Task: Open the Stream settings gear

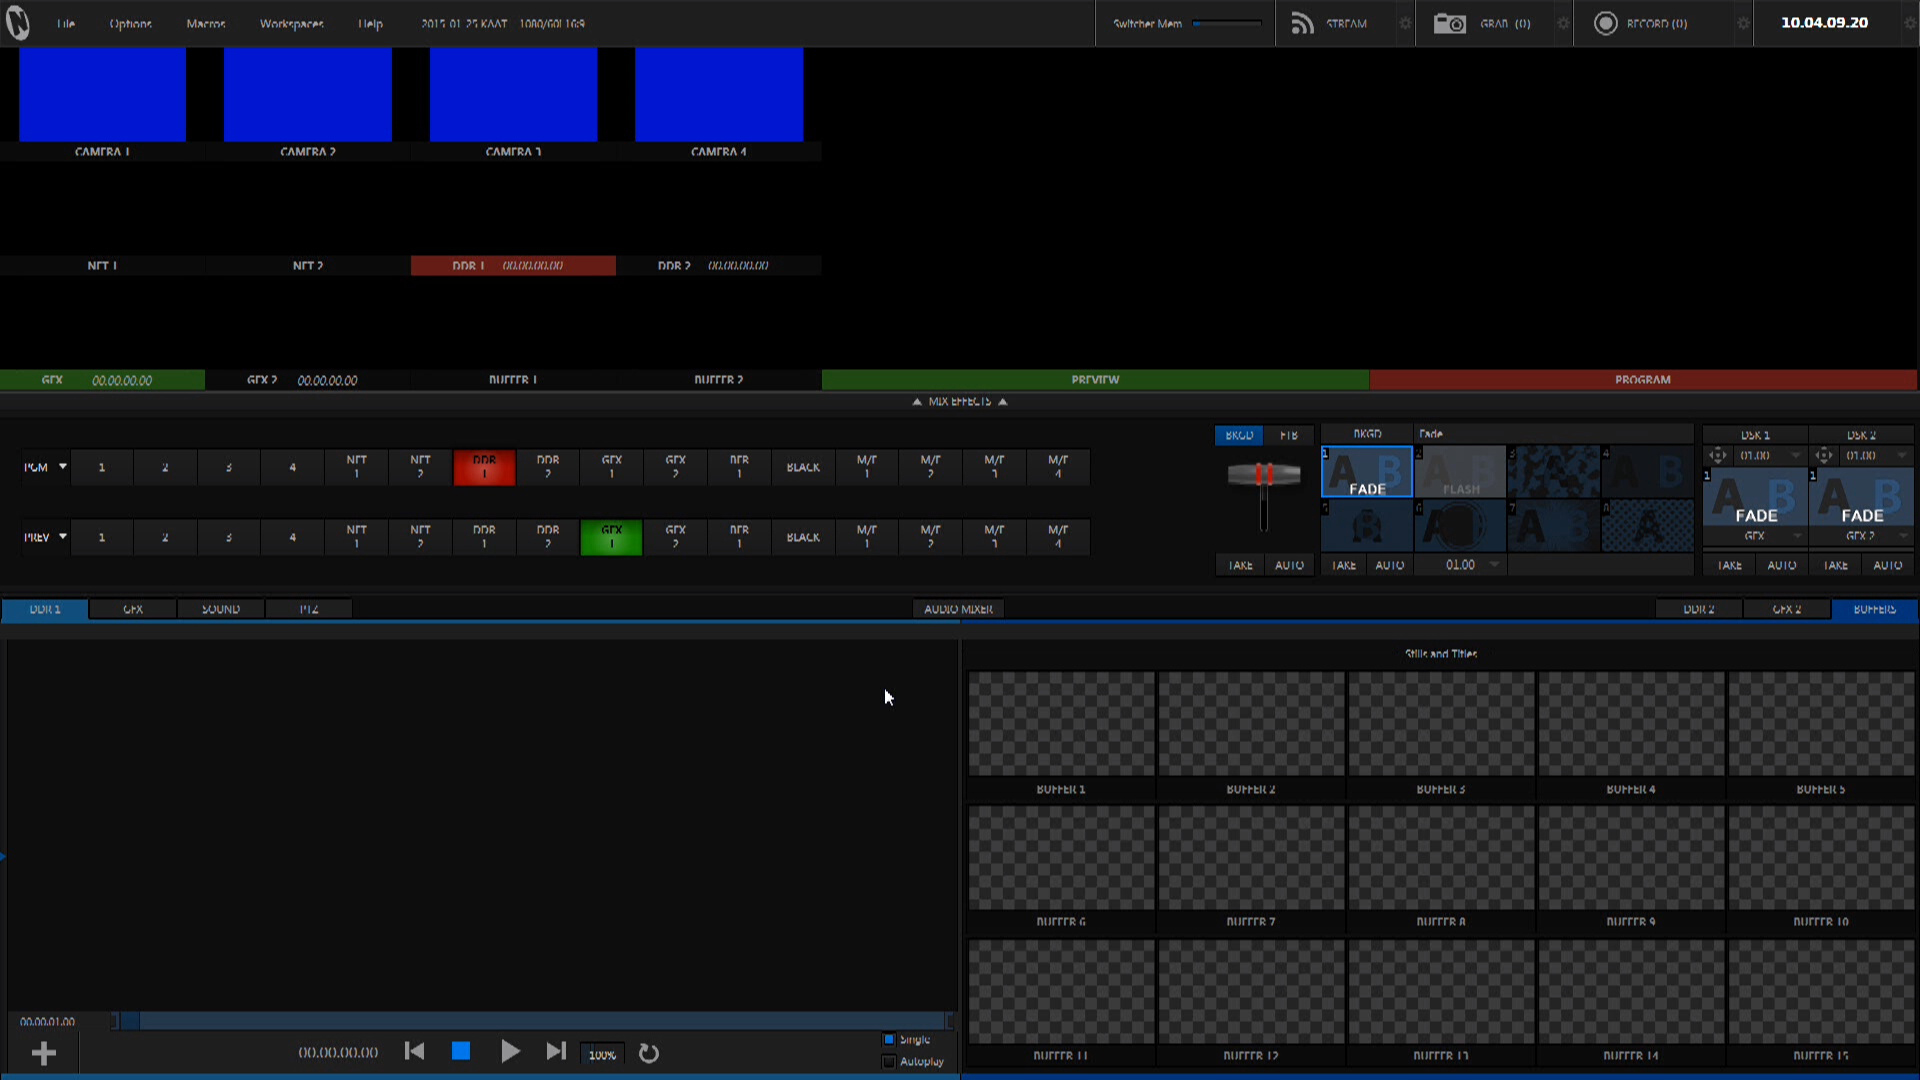Action: coord(1405,23)
